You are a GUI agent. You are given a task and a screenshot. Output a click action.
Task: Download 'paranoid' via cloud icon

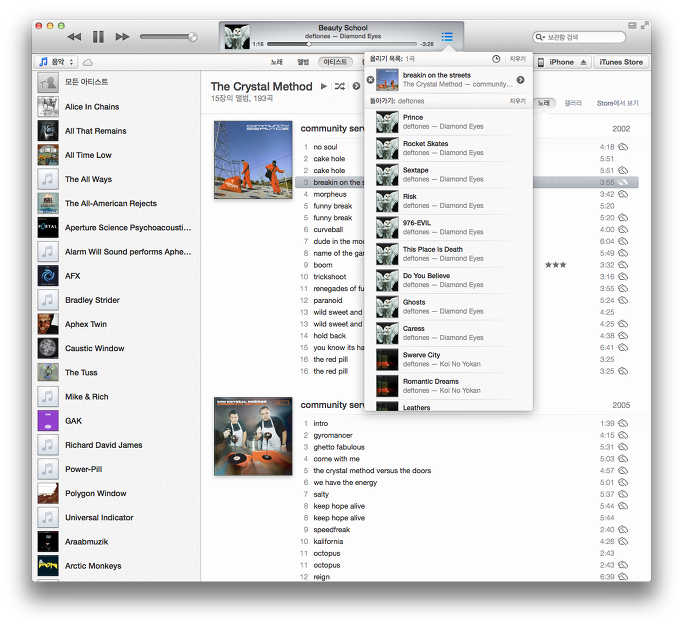pos(623,300)
